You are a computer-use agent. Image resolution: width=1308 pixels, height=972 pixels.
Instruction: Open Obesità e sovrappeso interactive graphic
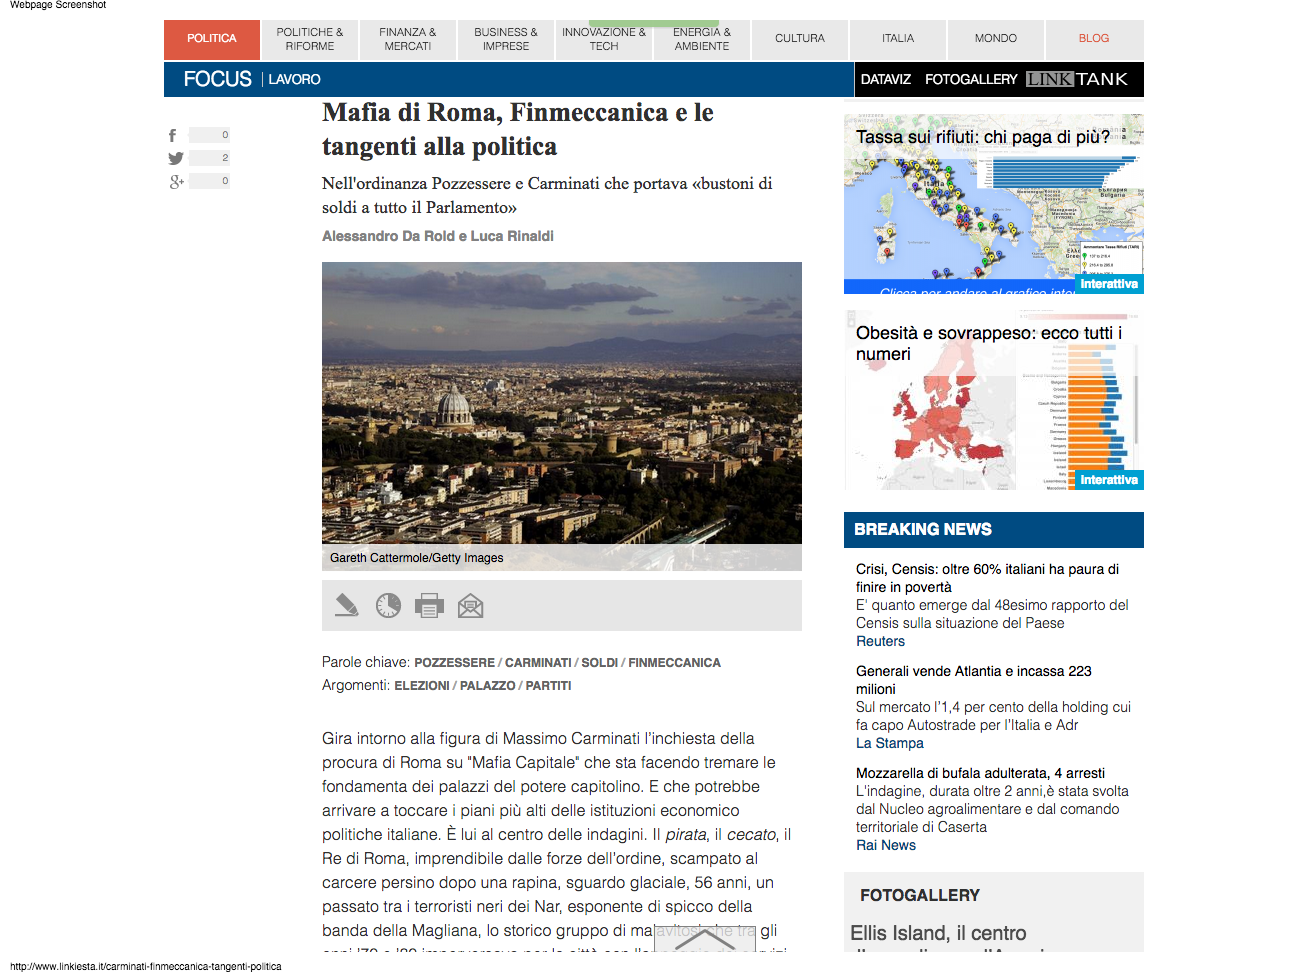[994, 400]
